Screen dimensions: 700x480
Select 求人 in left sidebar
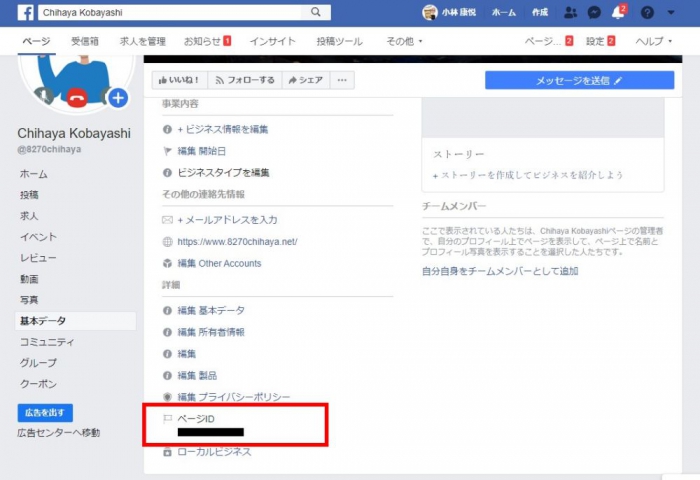29,216
